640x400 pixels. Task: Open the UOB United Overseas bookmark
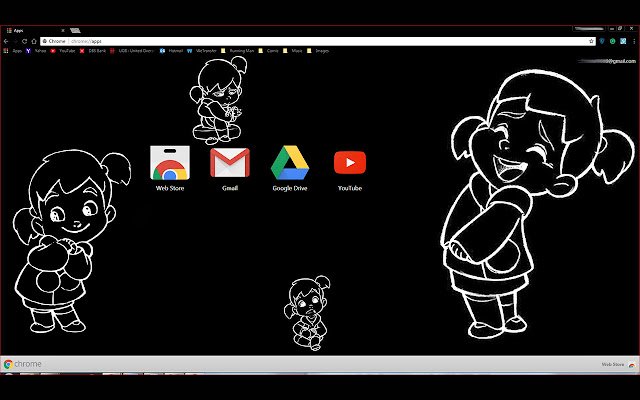132,51
